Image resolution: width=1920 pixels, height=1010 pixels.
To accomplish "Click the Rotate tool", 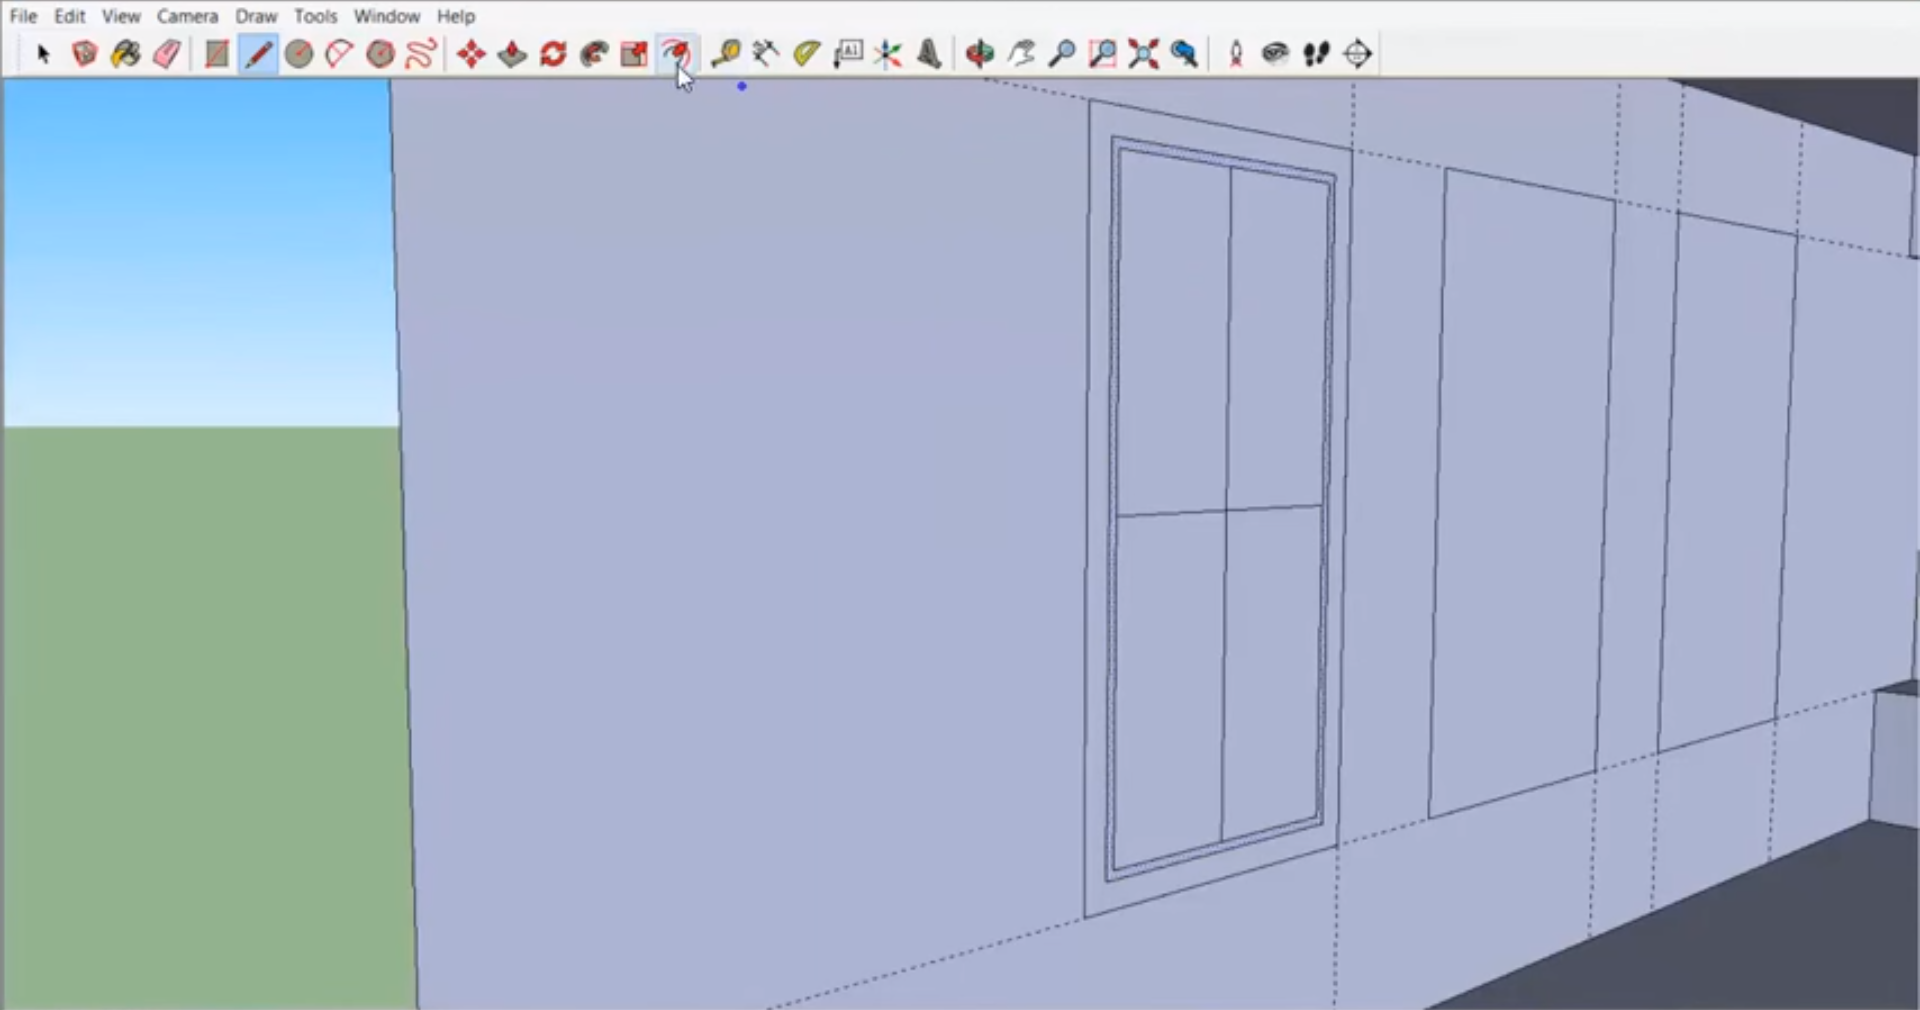I will [x=553, y=54].
